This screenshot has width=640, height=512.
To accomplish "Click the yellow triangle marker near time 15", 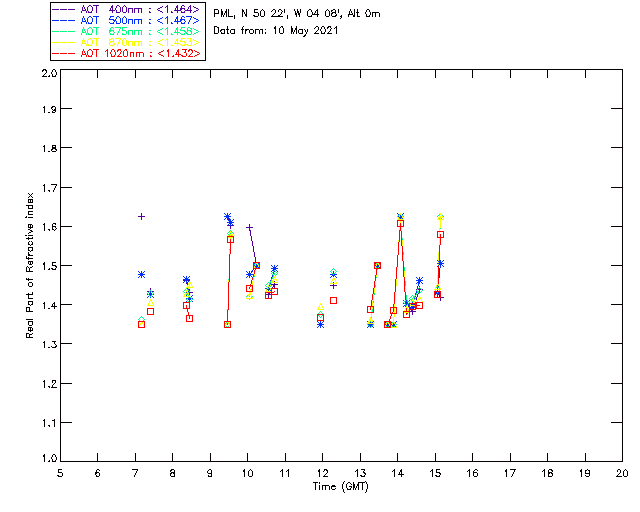I will pos(440,217).
